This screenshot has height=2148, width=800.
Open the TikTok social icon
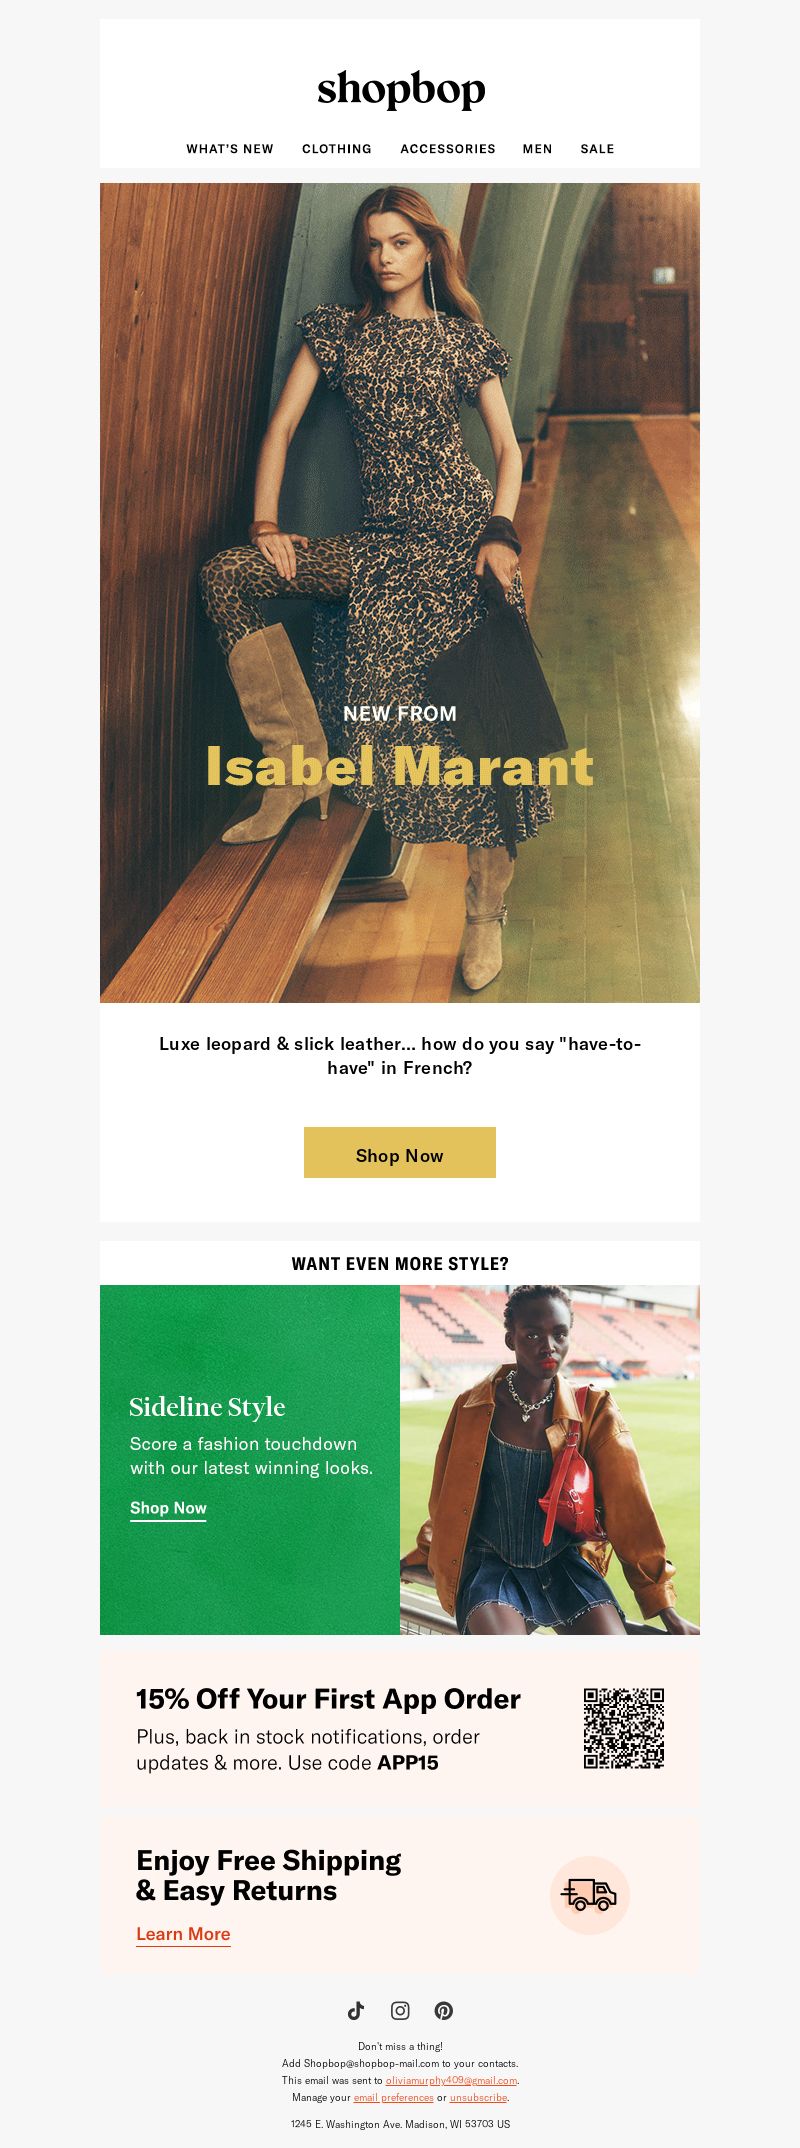[x=356, y=2010]
